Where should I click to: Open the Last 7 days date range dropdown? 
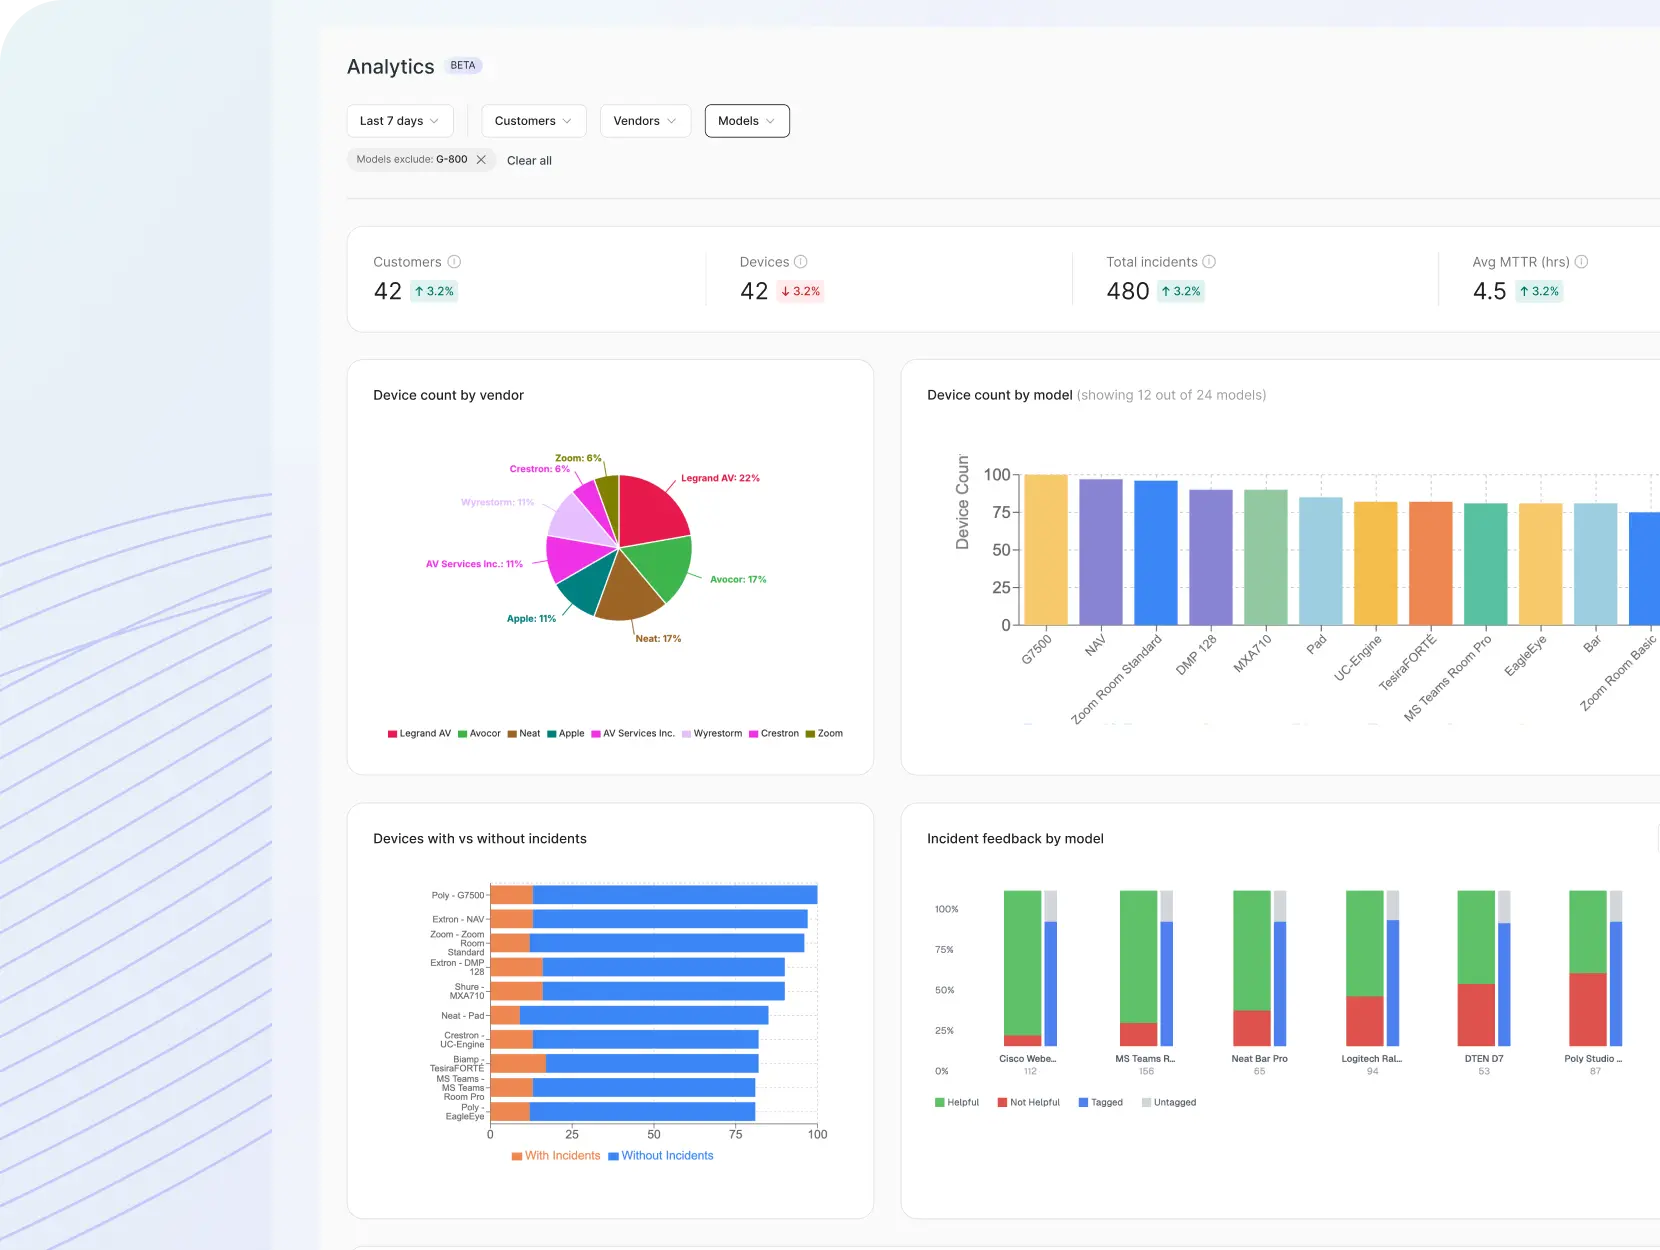pyautogui.click(x=400, y=121)
